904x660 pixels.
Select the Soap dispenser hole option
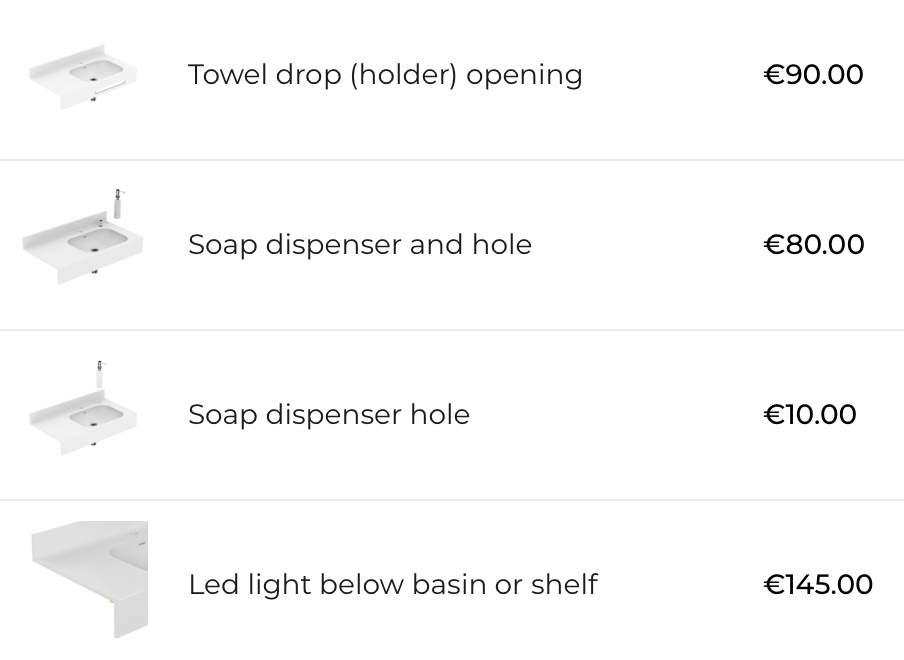click(x=329, y=414)
